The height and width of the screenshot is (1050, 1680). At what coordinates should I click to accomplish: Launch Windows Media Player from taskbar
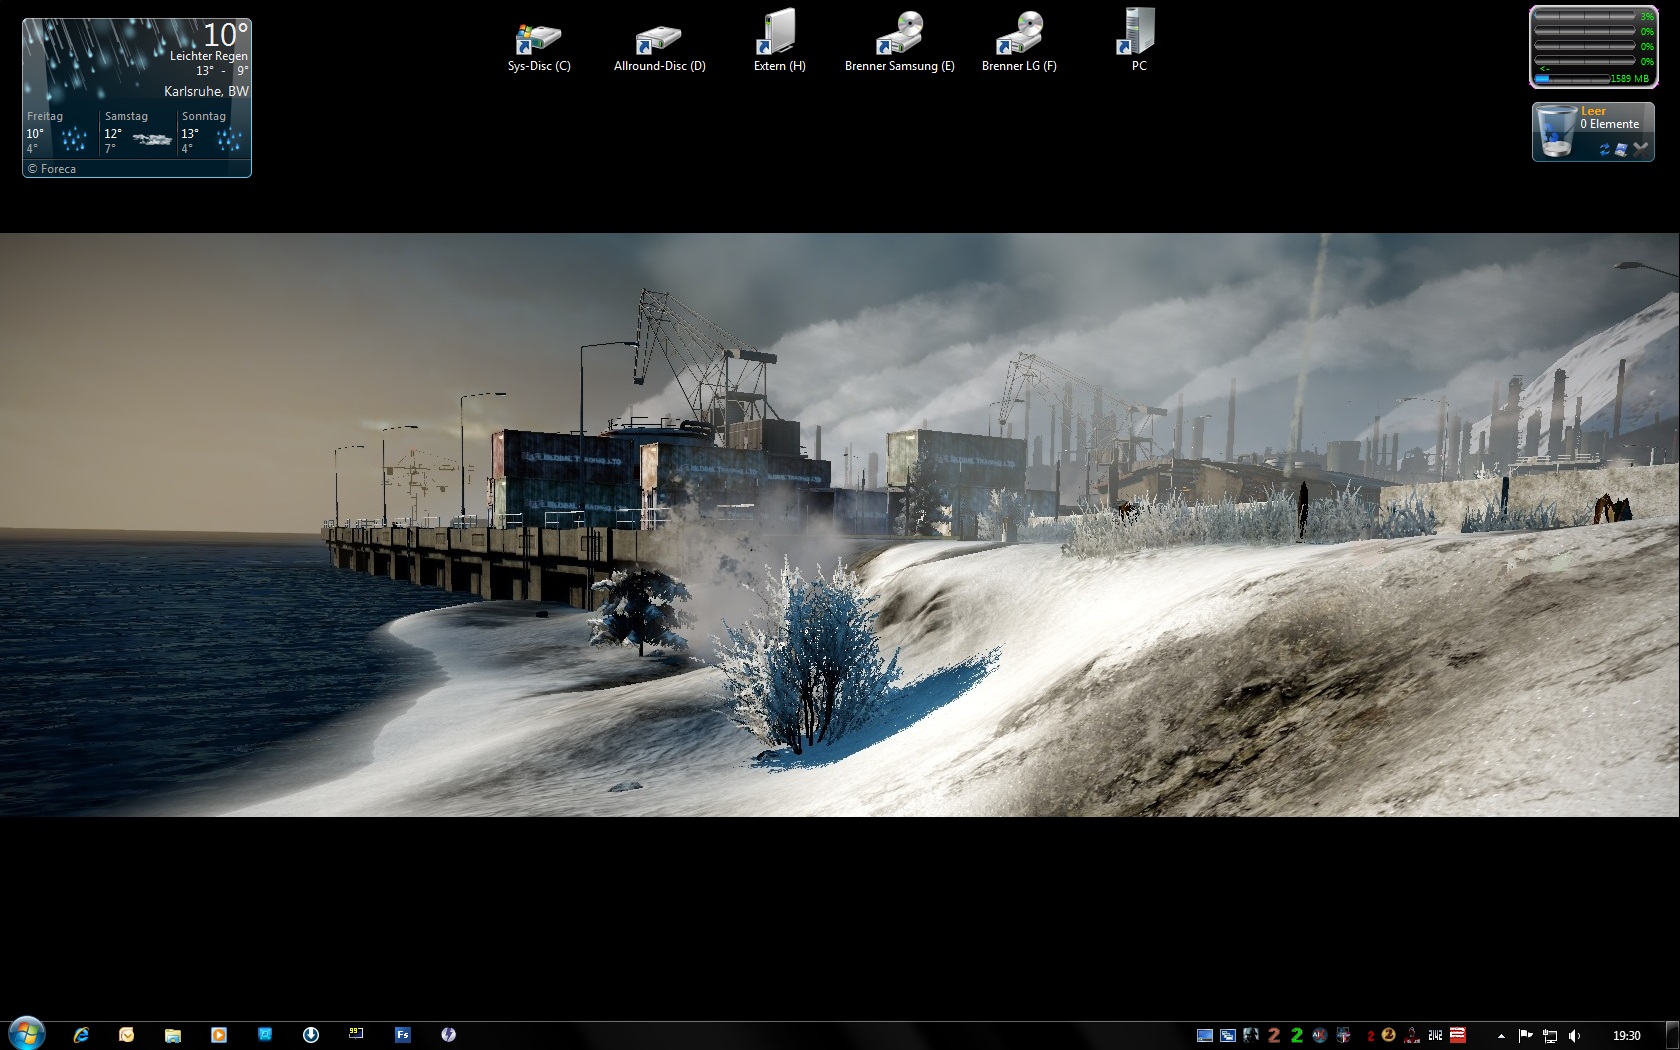tap(218, 1035)
